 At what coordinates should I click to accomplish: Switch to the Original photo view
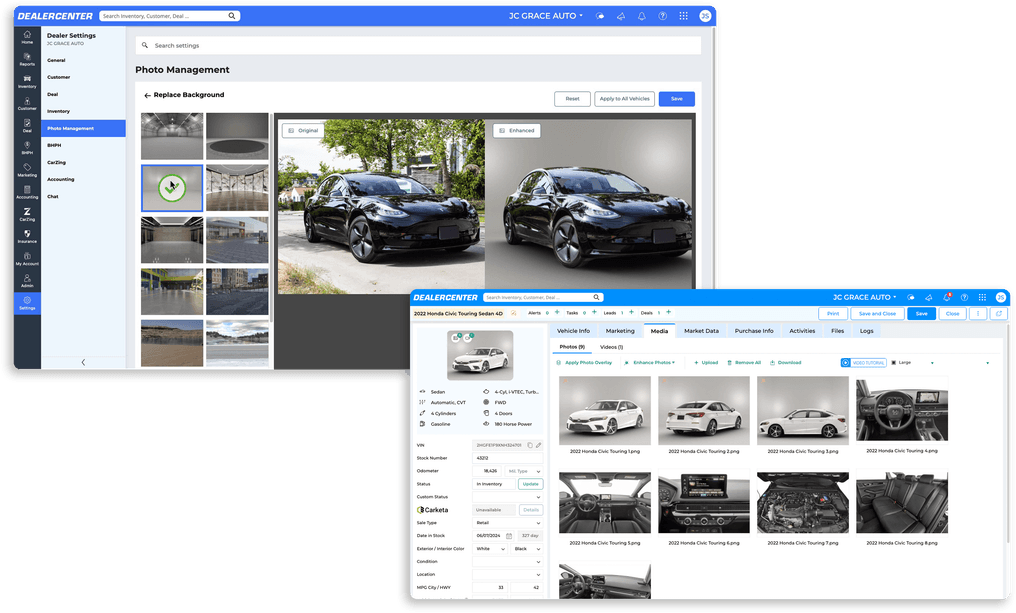pyautogui.click(x=301, y=130)
